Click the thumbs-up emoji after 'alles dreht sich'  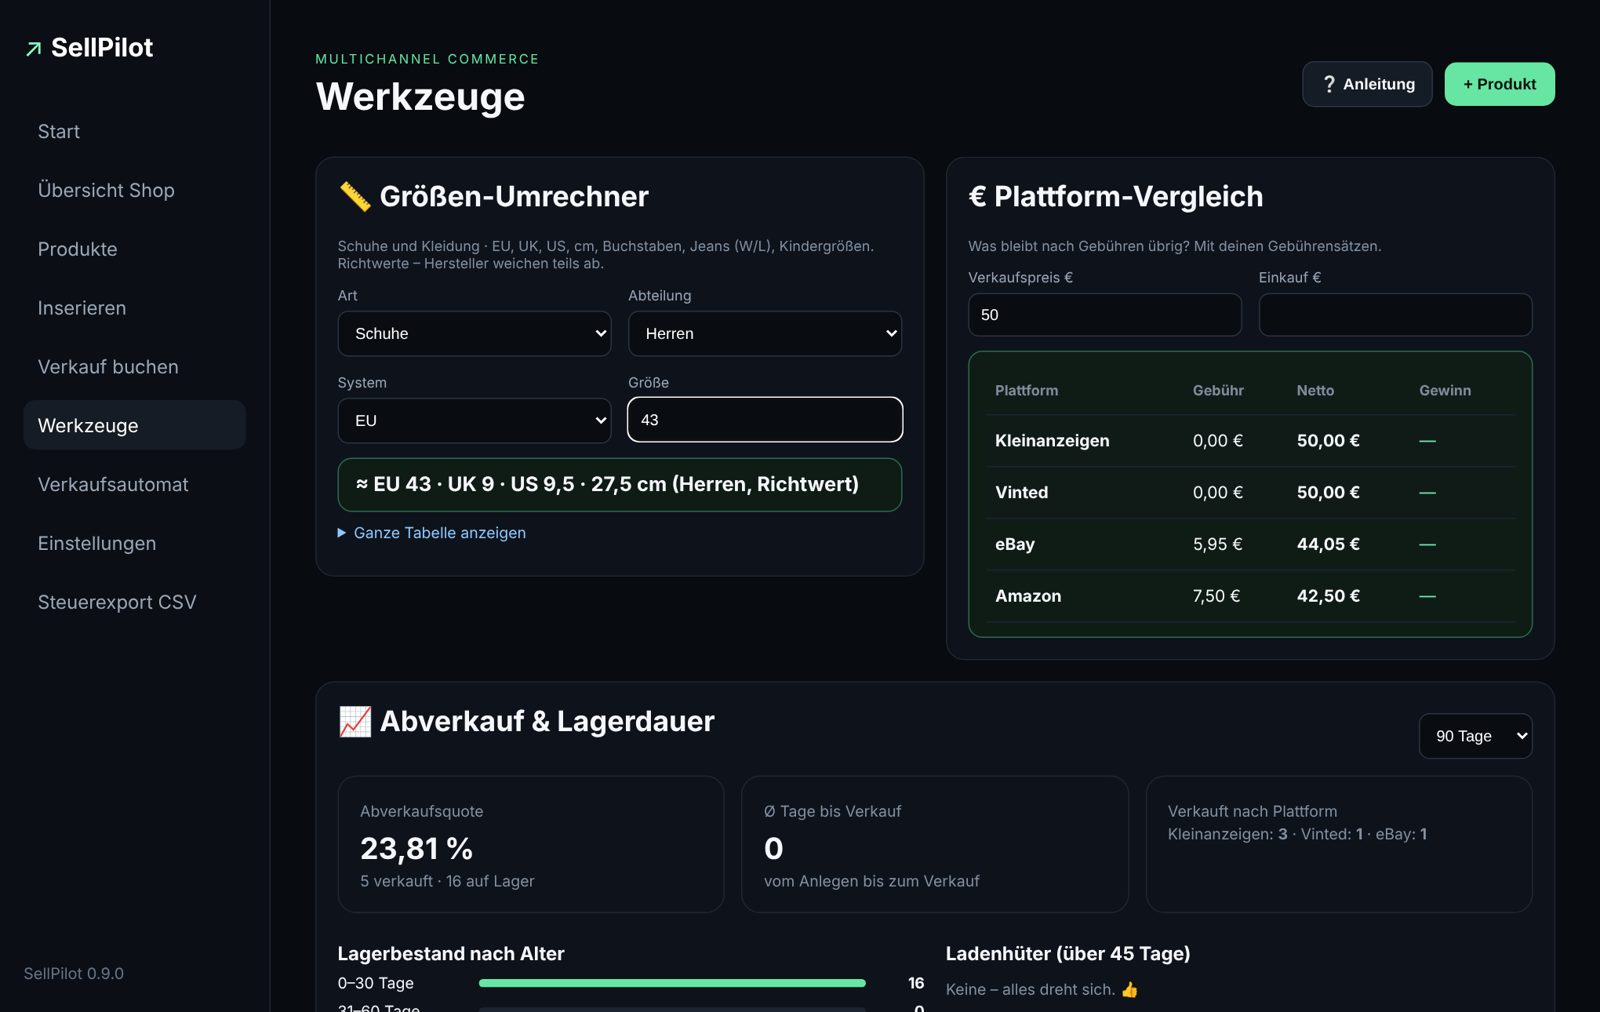1130,989
